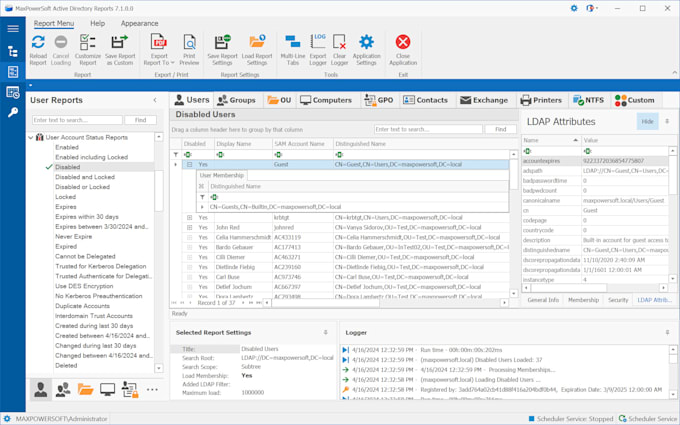680x425 pixels.
Task: Select the Duplicate Accounts report
Action: [x=82, y=306]
